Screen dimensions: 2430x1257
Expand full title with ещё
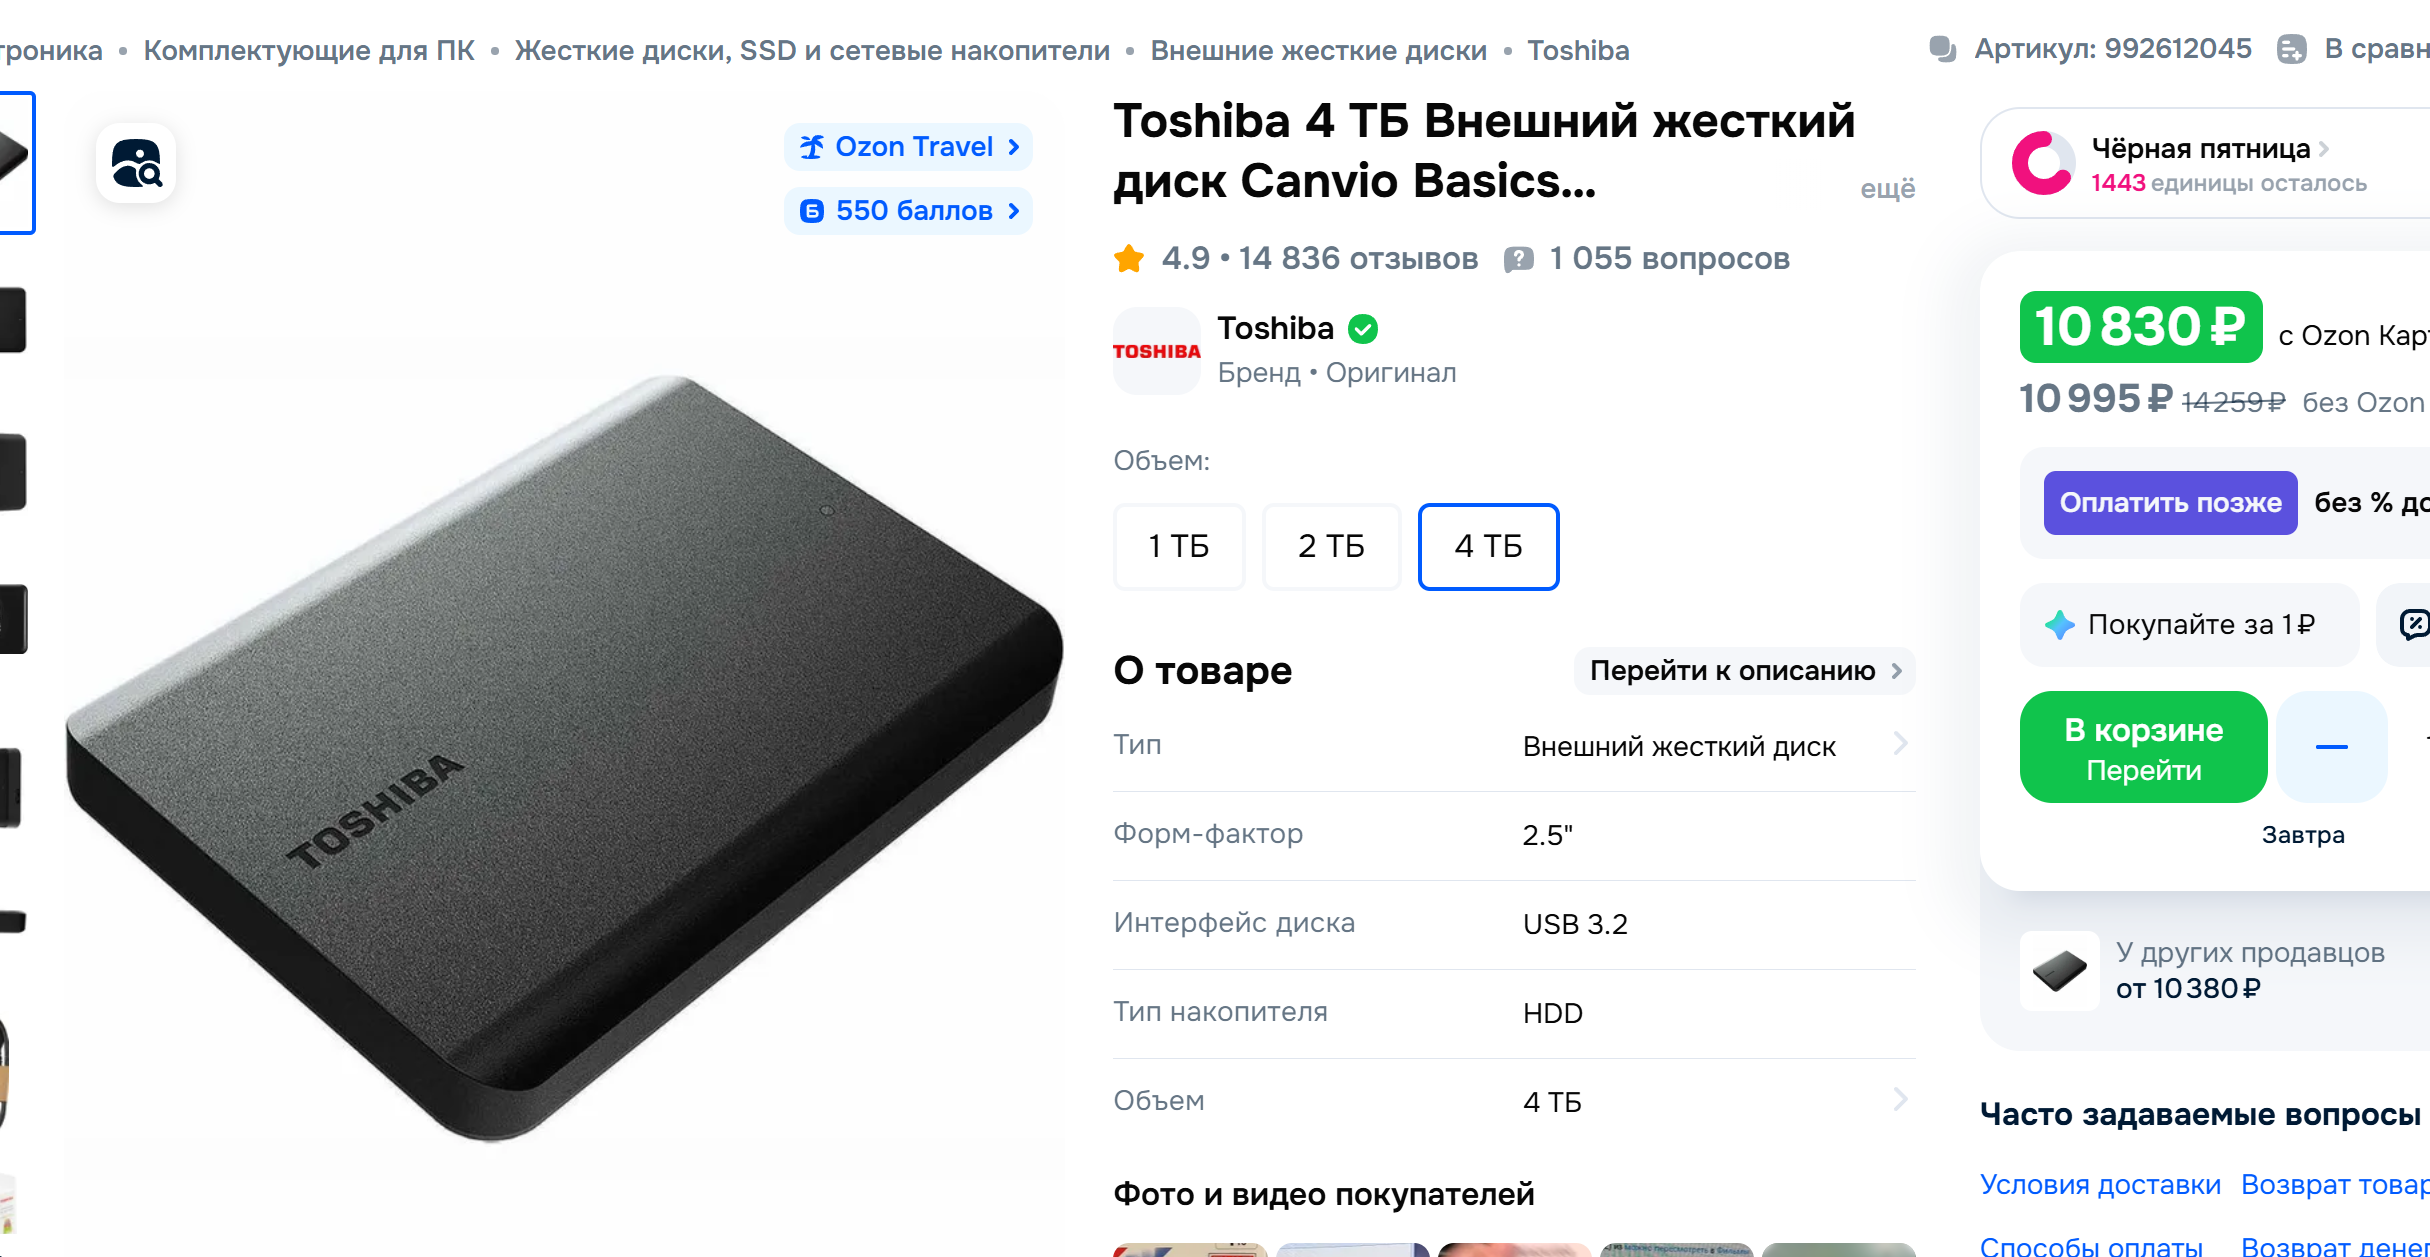click(x=1887, y=189)
